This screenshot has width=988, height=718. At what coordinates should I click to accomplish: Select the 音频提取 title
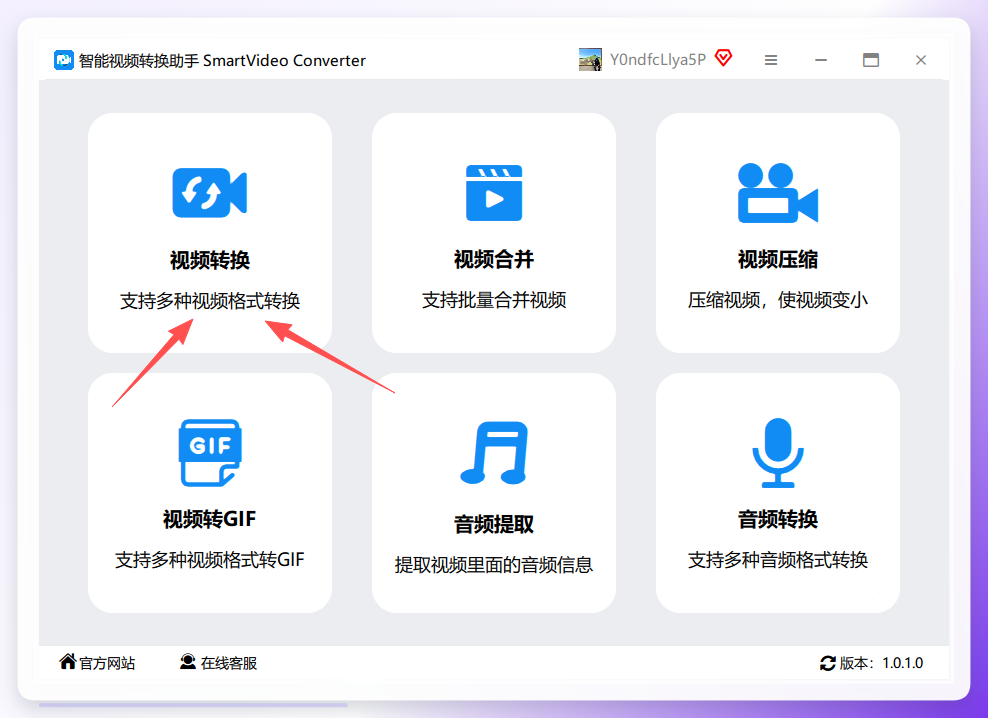pos(494,524)
